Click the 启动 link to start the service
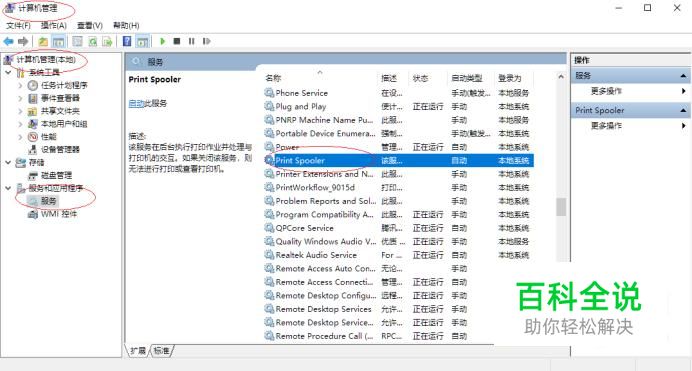Screen dimensions: 692x371 [x=136, y=103]
